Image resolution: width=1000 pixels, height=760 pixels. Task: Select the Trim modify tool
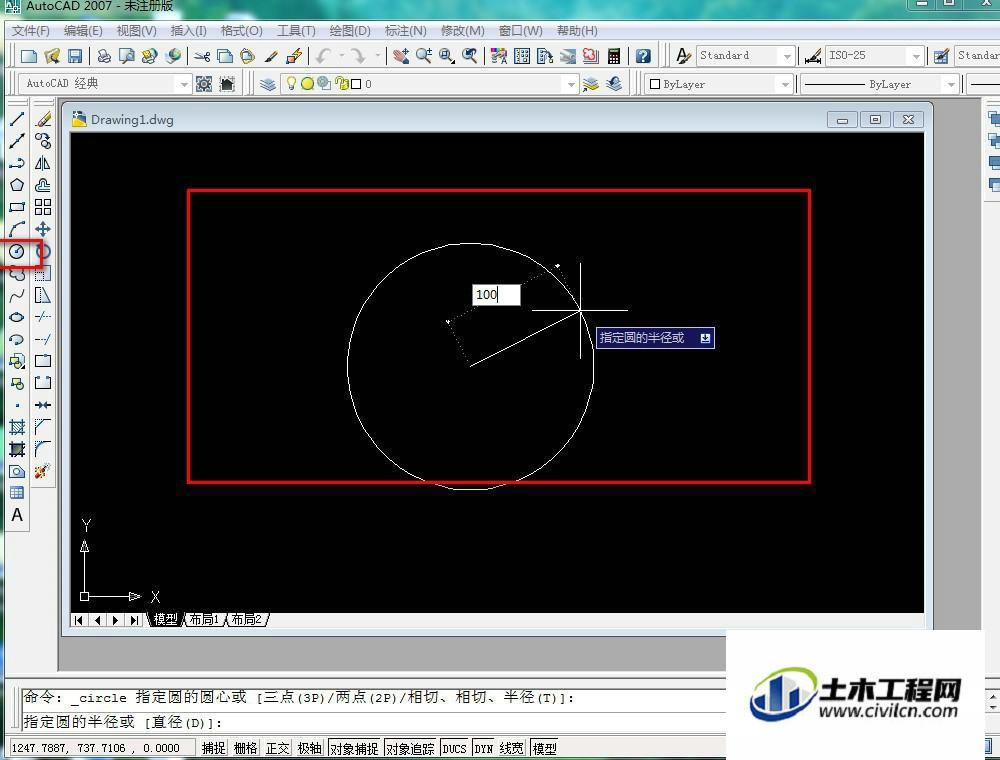tap(43, 317)
